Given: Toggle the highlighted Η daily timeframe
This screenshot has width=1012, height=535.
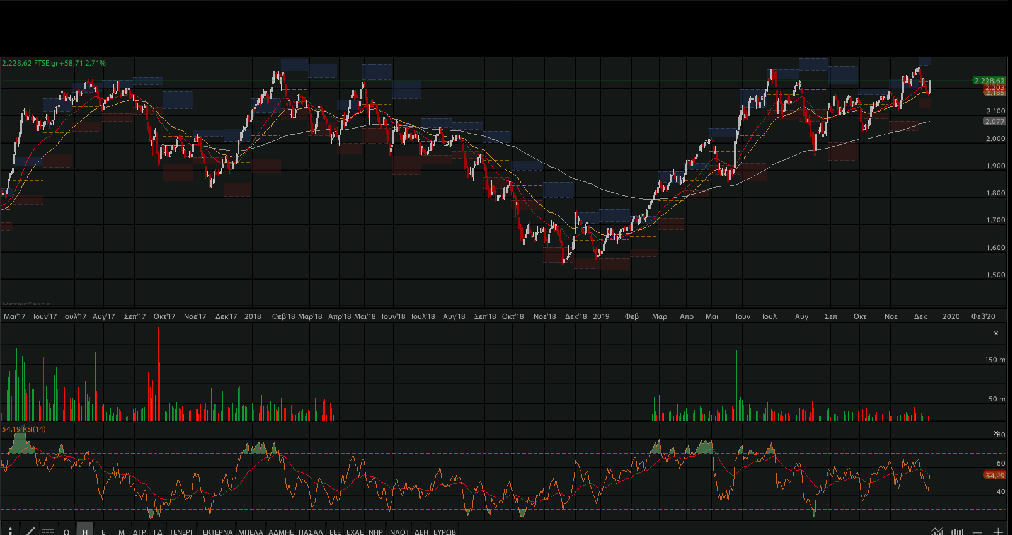Looking at the screenshot, I should (85, 530).
